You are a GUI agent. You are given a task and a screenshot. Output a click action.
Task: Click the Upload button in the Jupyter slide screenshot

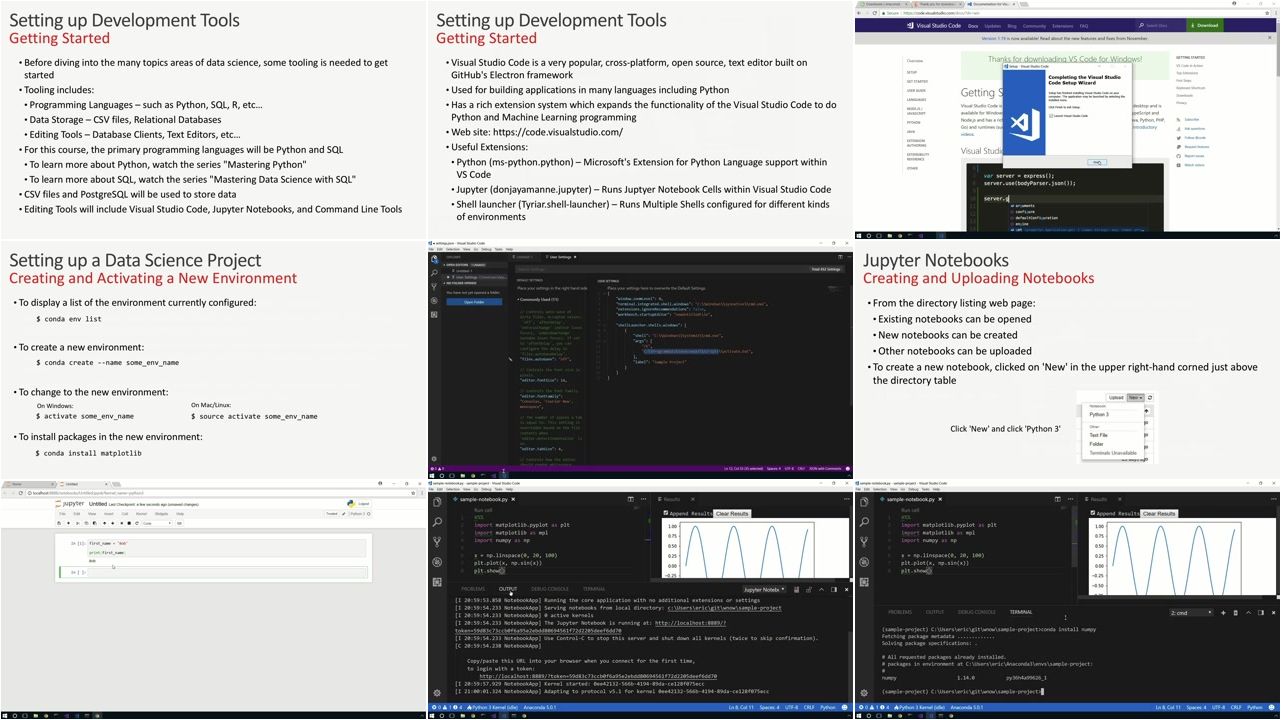(1115, 397)
